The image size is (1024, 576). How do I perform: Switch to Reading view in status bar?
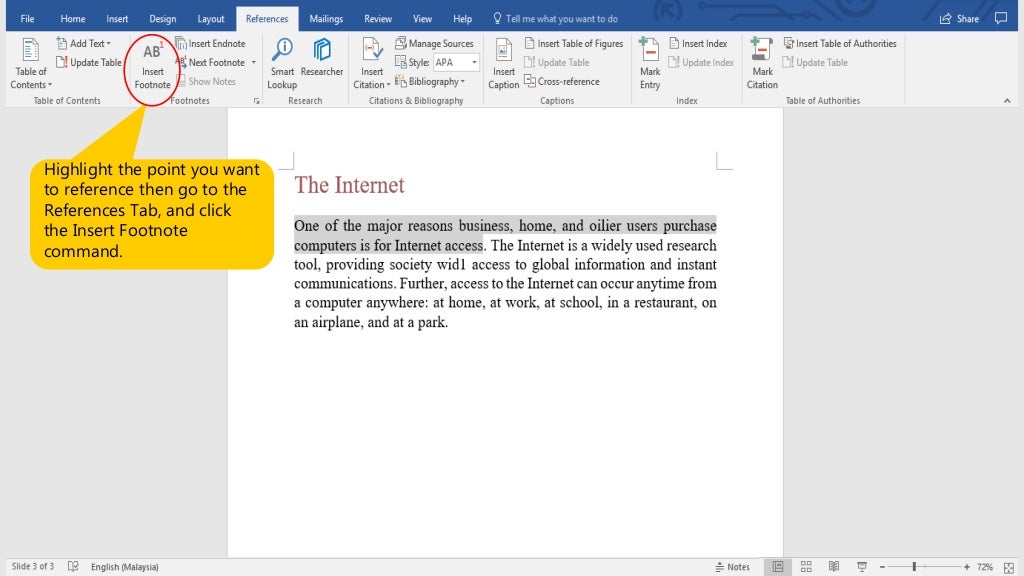[834, 567]
